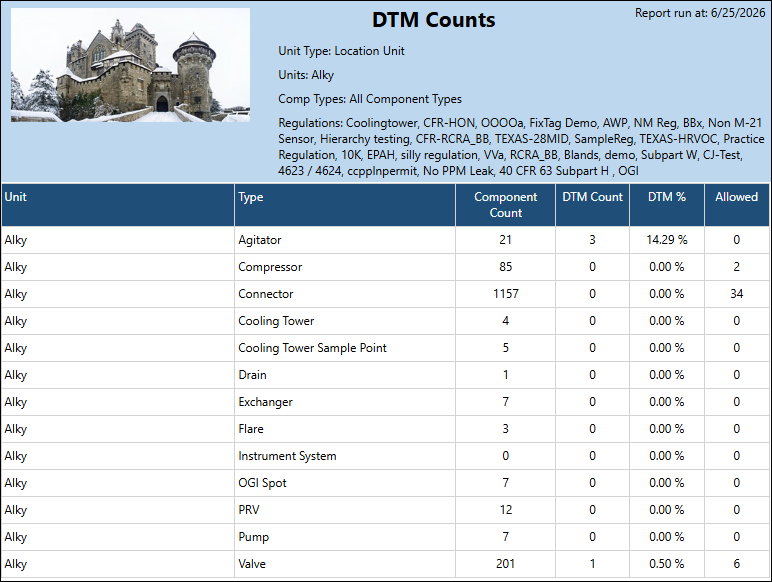Select the Connector type cell
Screen dimensions: 772x582
click(x=345, y=294)
